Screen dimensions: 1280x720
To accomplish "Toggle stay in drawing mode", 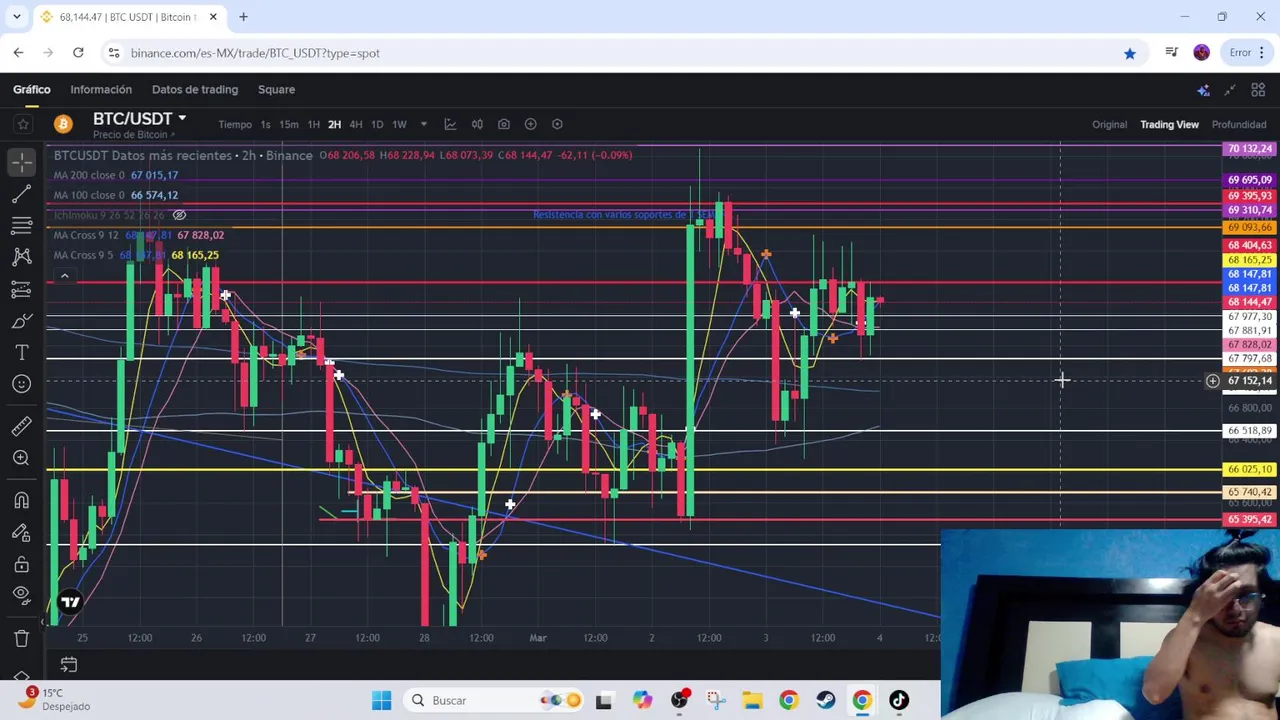I will [22, 532].
